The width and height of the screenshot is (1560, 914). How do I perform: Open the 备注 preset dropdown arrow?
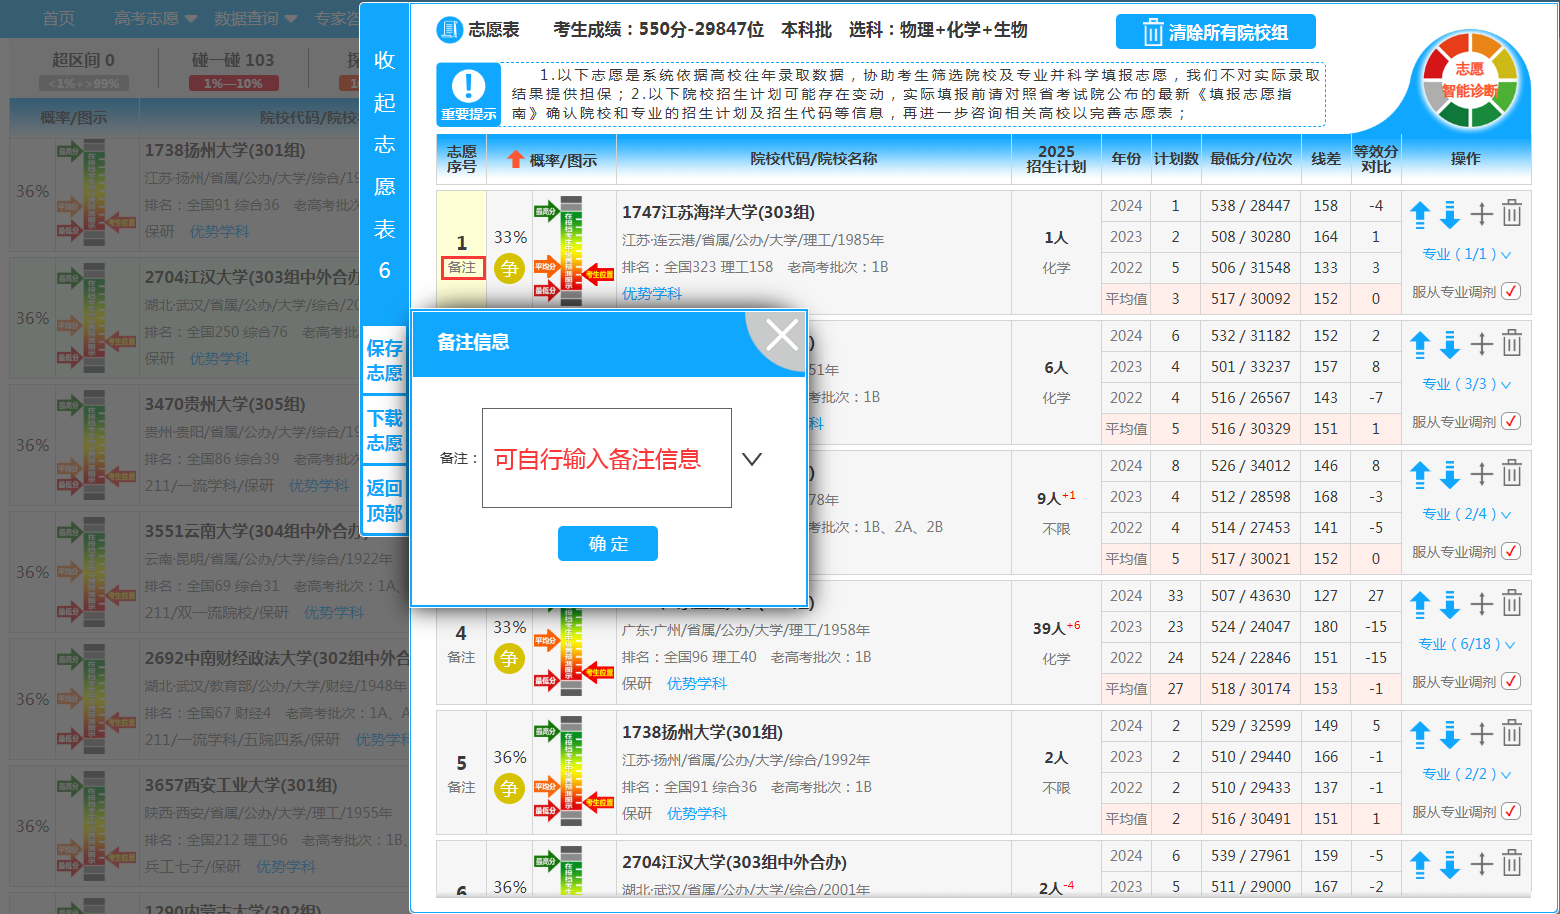coord(752,459)
